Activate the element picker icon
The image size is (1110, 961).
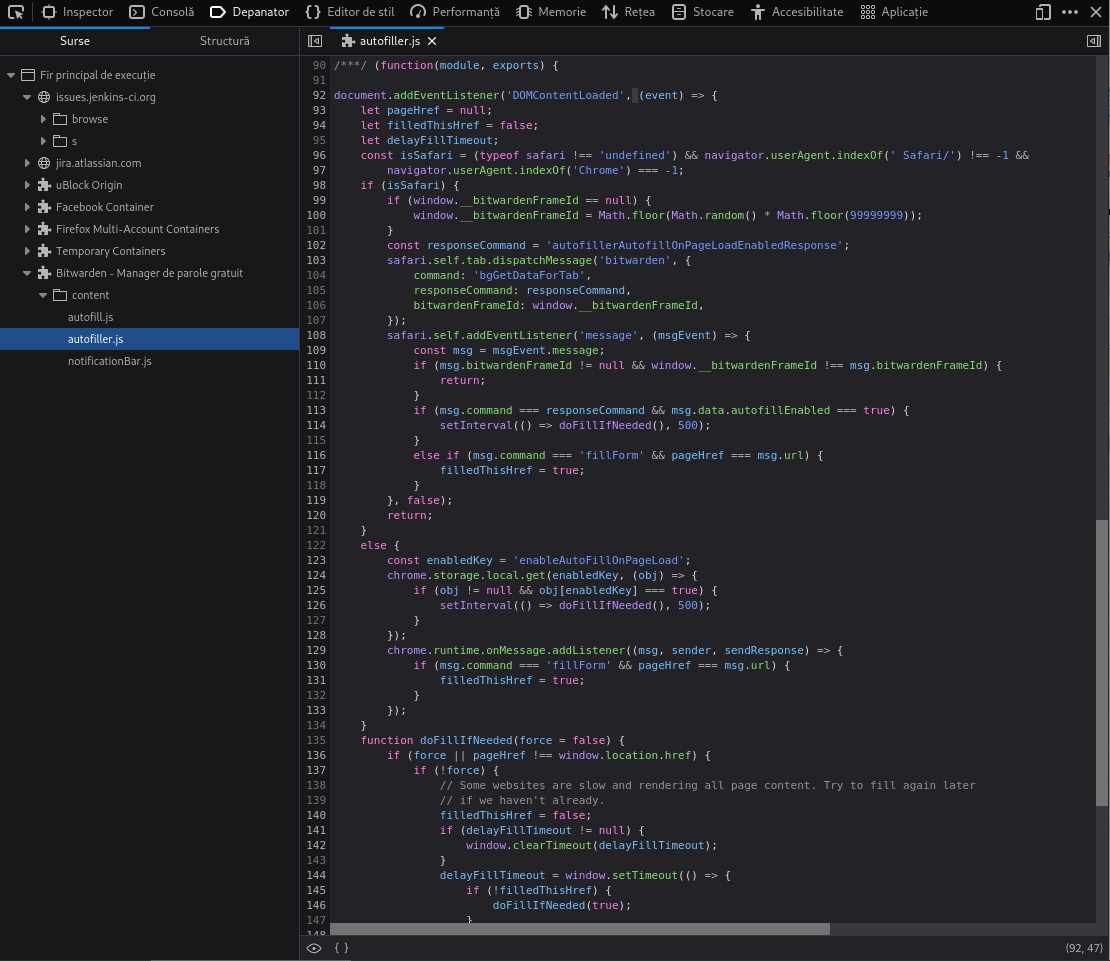pyautogui.click(x=16, y=12)
